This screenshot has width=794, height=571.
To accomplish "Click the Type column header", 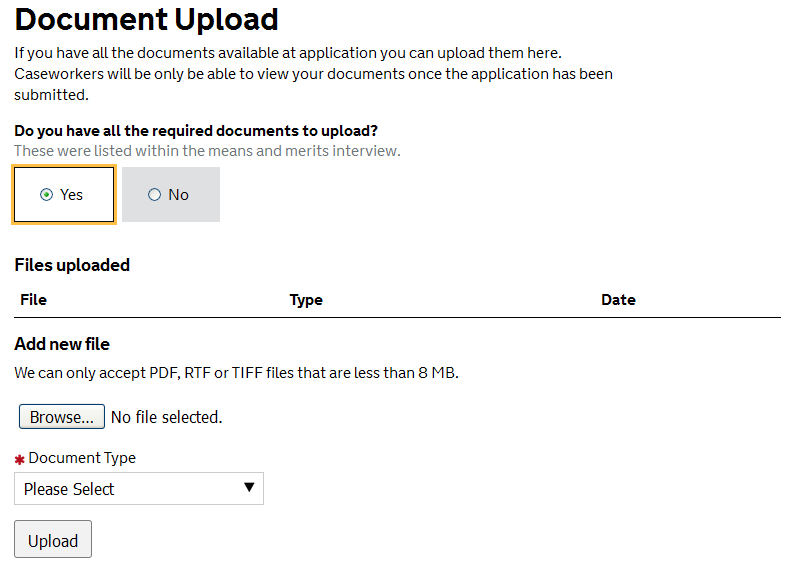I will (306, 300).
